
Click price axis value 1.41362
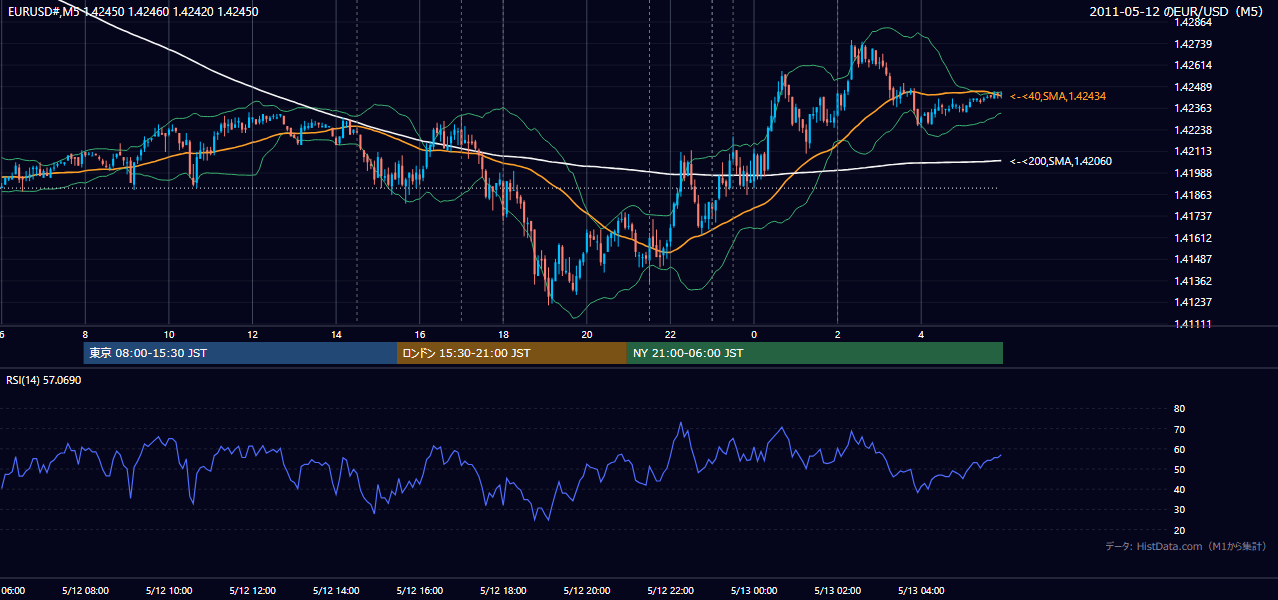1194,281
